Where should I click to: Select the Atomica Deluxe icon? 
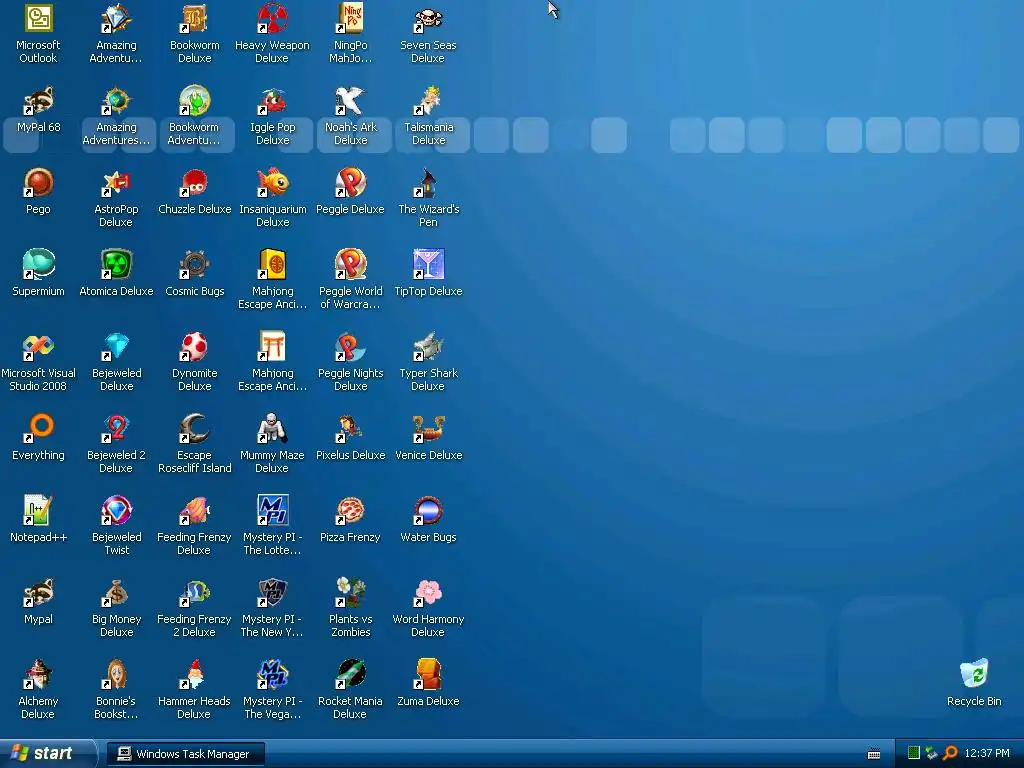point(116,265)
